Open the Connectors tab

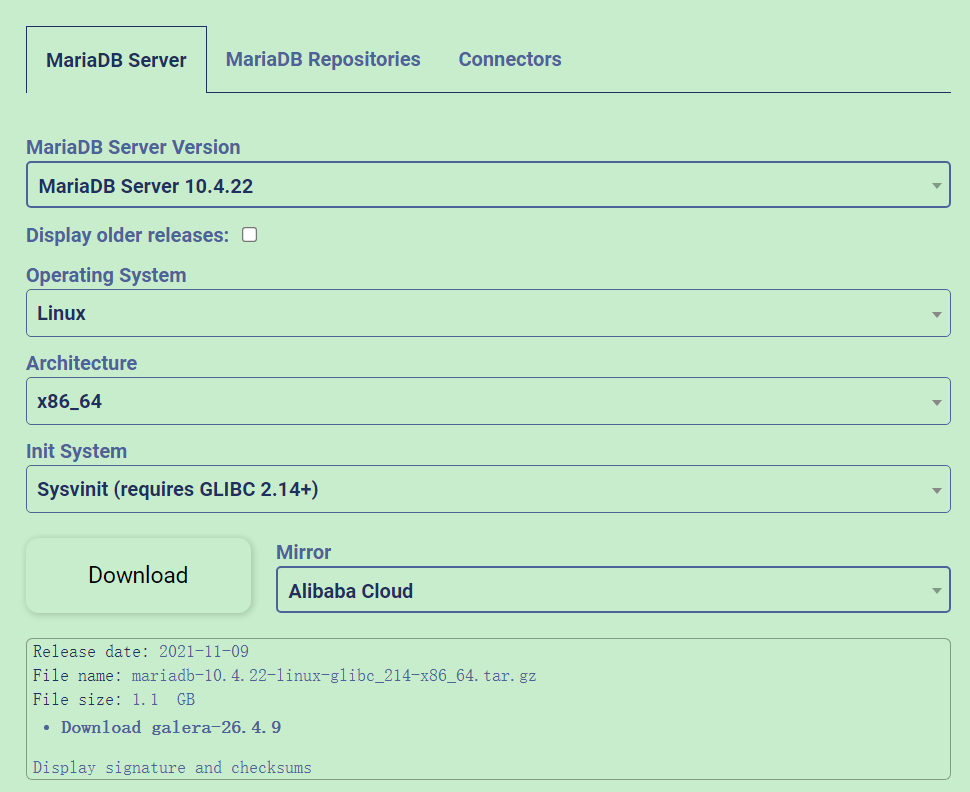pyautogui.click(x=509, y=59)
